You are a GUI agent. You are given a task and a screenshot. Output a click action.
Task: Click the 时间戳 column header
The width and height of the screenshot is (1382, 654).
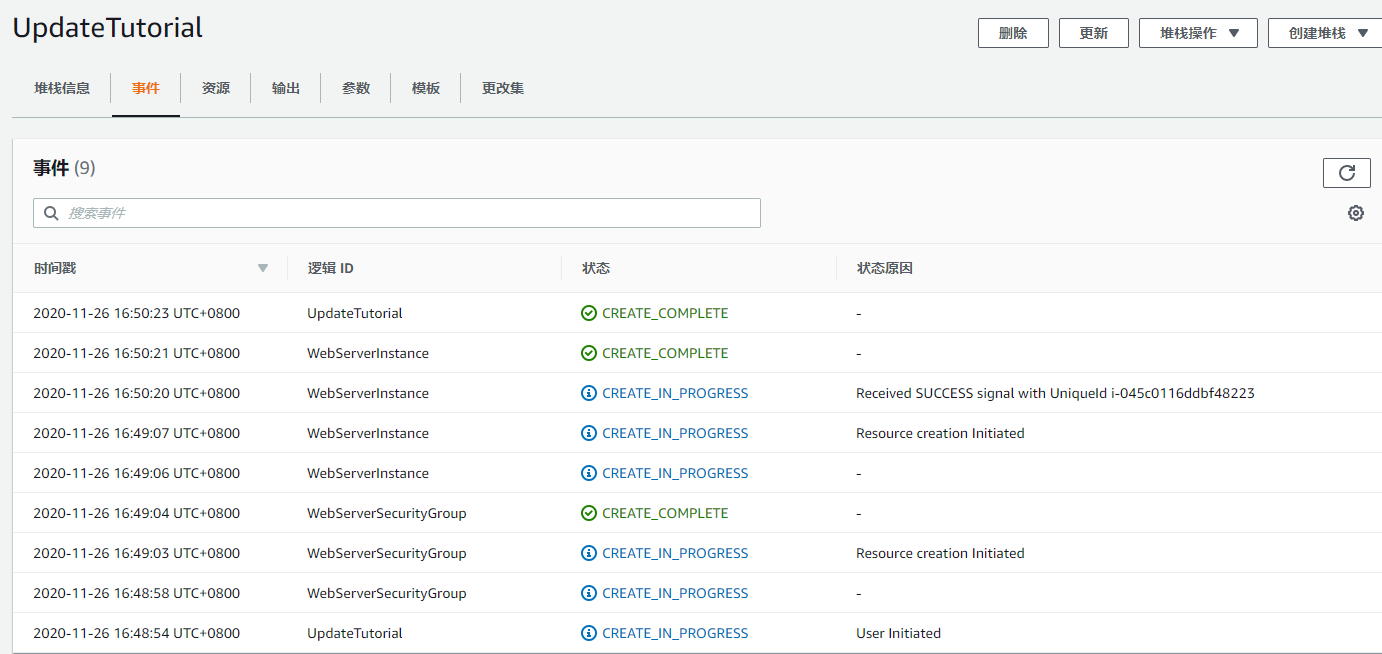[55, 268]
